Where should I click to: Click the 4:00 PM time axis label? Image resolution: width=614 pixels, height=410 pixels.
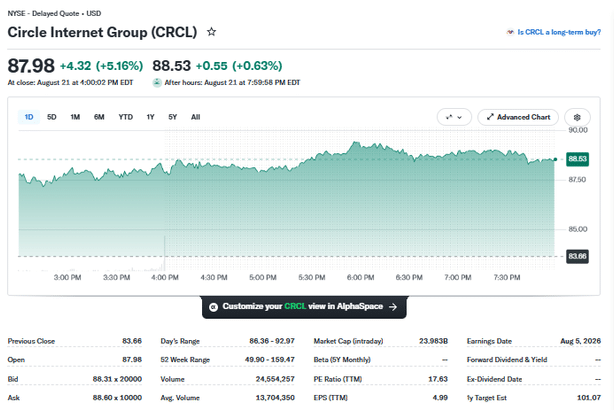pos(165,278)
